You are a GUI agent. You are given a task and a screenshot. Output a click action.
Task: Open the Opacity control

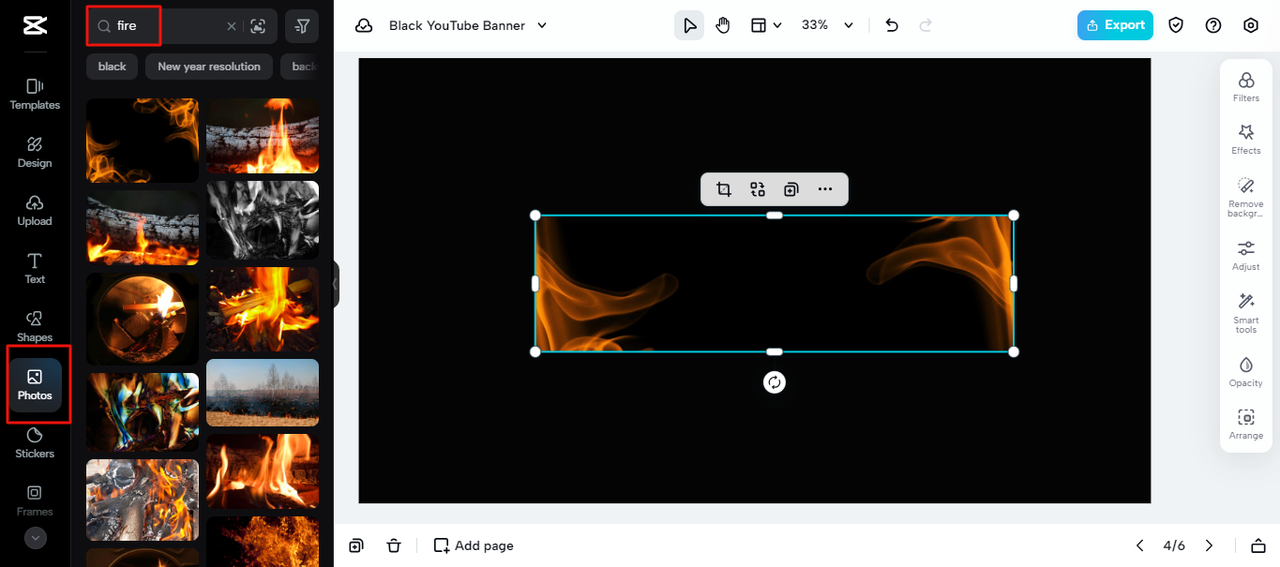(x=1246, y=372)
